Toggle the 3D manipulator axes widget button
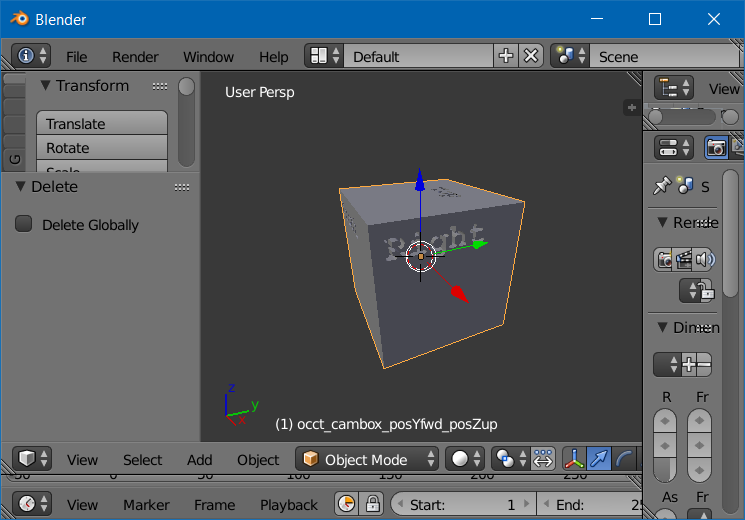Image resolution: width=745 pixels, height=520 pixels. click(x=574, y=459)
